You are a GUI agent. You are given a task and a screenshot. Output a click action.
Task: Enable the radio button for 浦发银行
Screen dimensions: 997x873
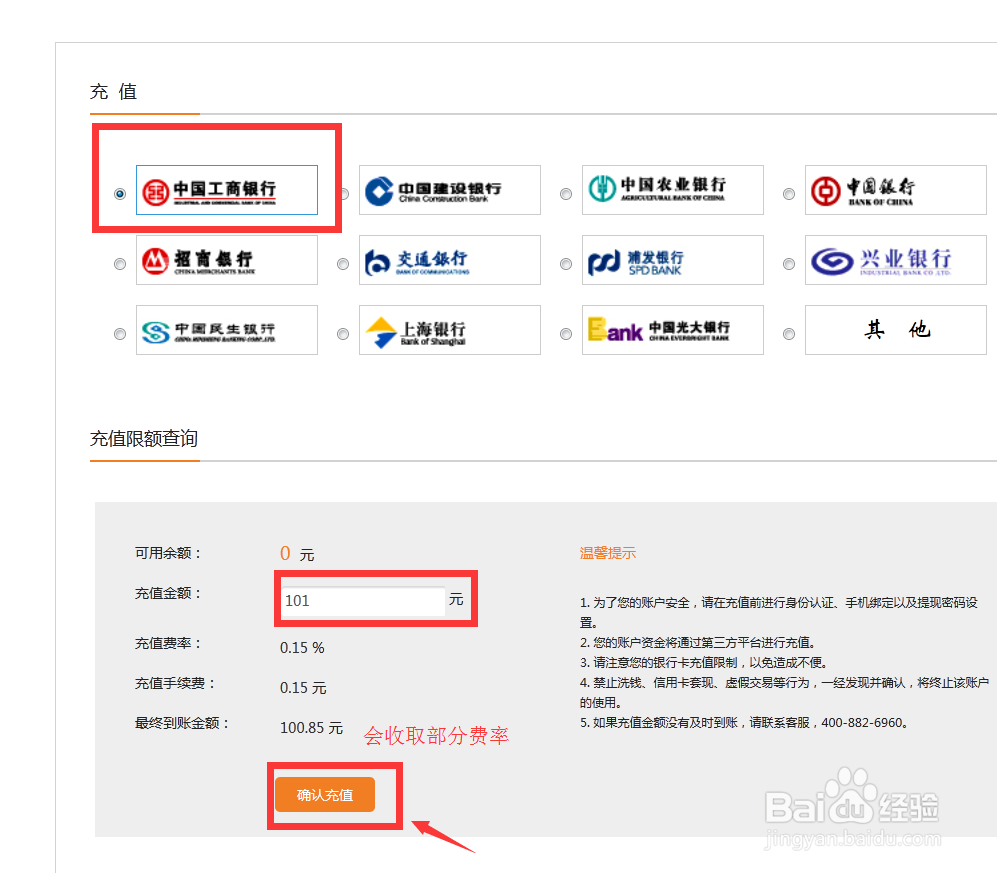click(566, 264)
